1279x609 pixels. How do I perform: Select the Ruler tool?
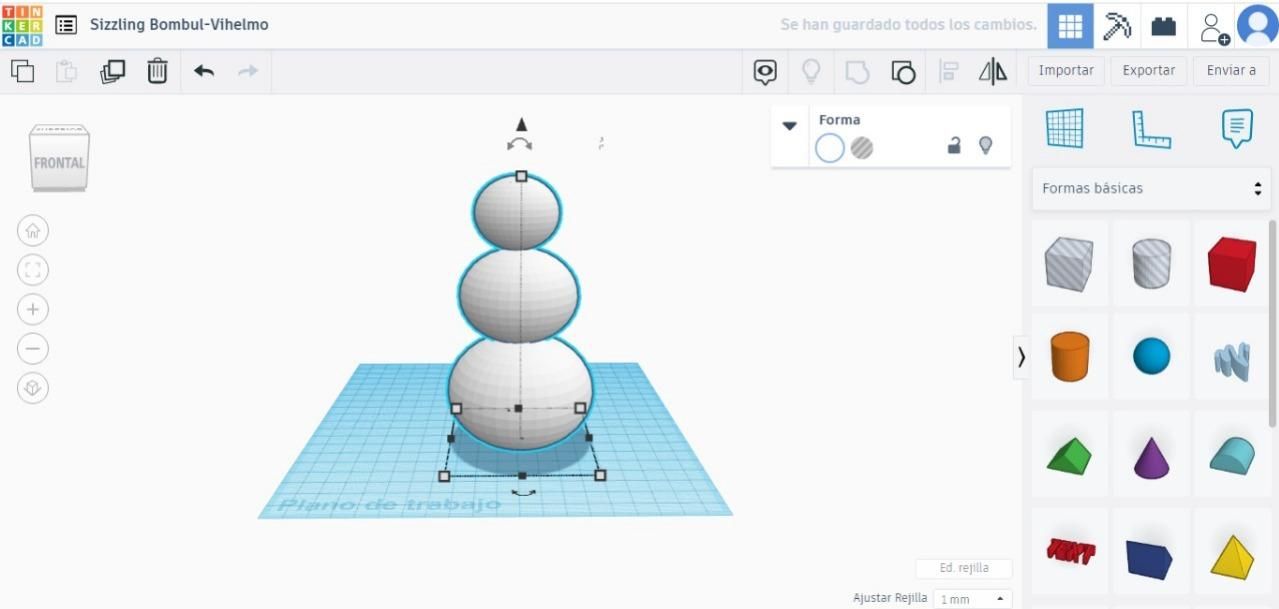[x=1151, y=129]
